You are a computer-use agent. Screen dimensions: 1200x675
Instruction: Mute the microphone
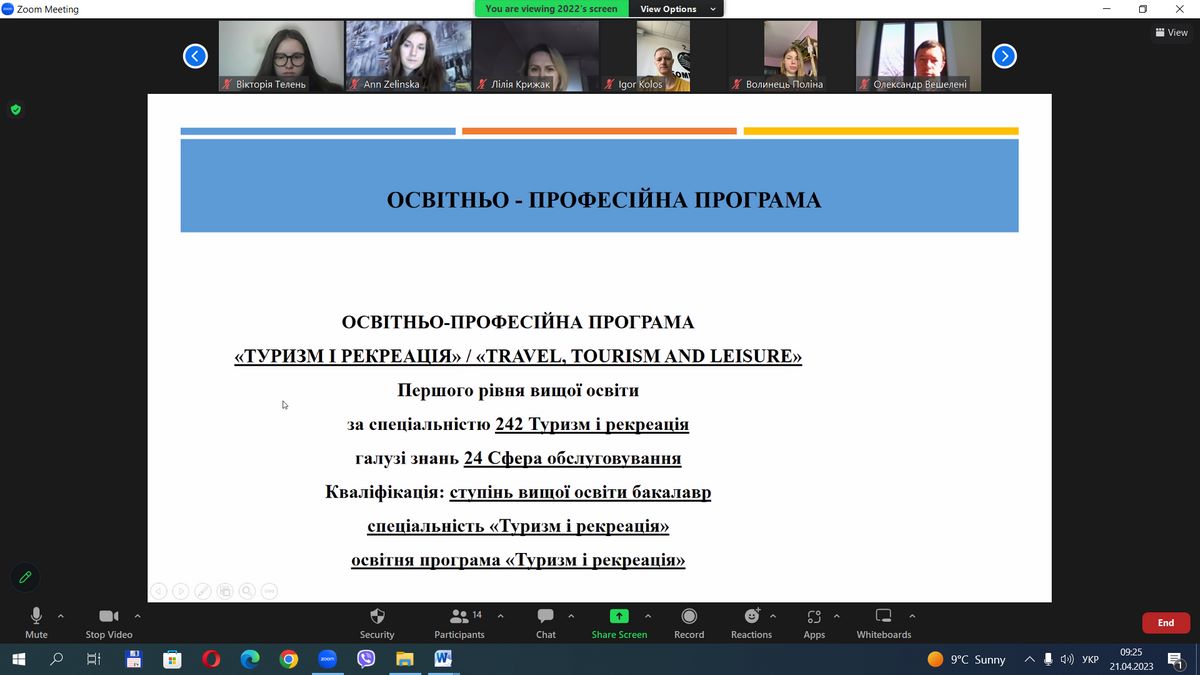coord(36,622)
